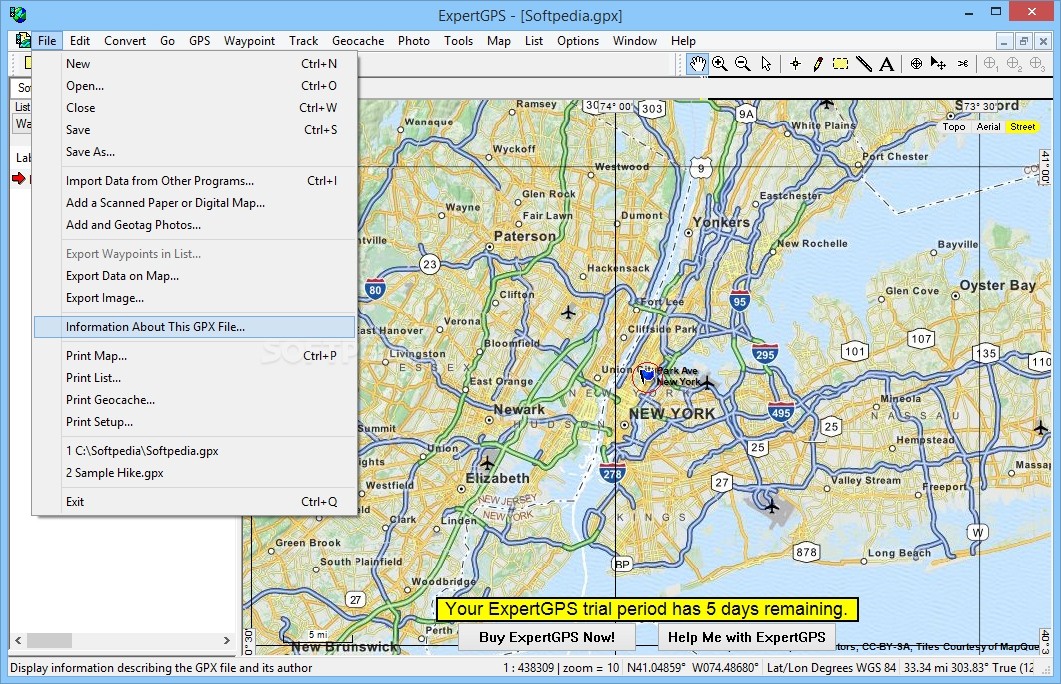Open the Tools menu
1061x684 pixels.
point(458,41)
